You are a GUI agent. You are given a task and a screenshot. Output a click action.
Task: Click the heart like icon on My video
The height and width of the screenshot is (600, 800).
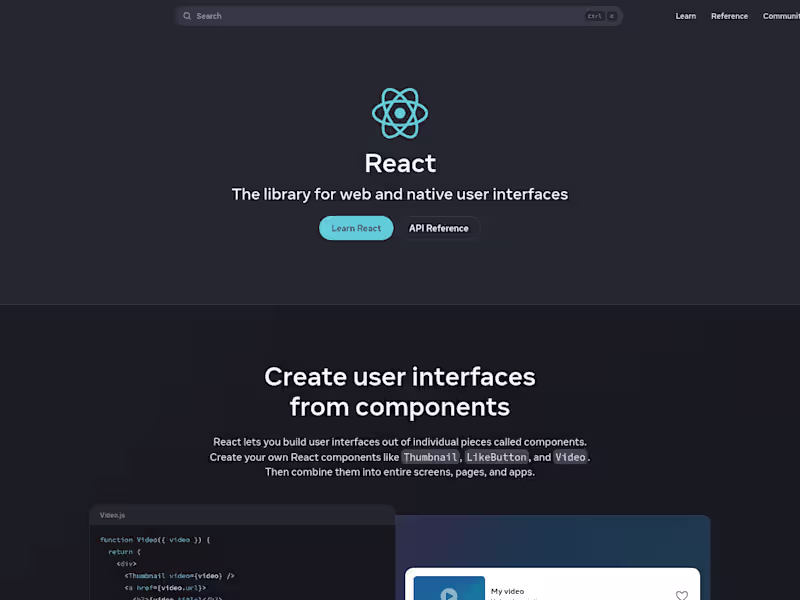tap(682, 595)
